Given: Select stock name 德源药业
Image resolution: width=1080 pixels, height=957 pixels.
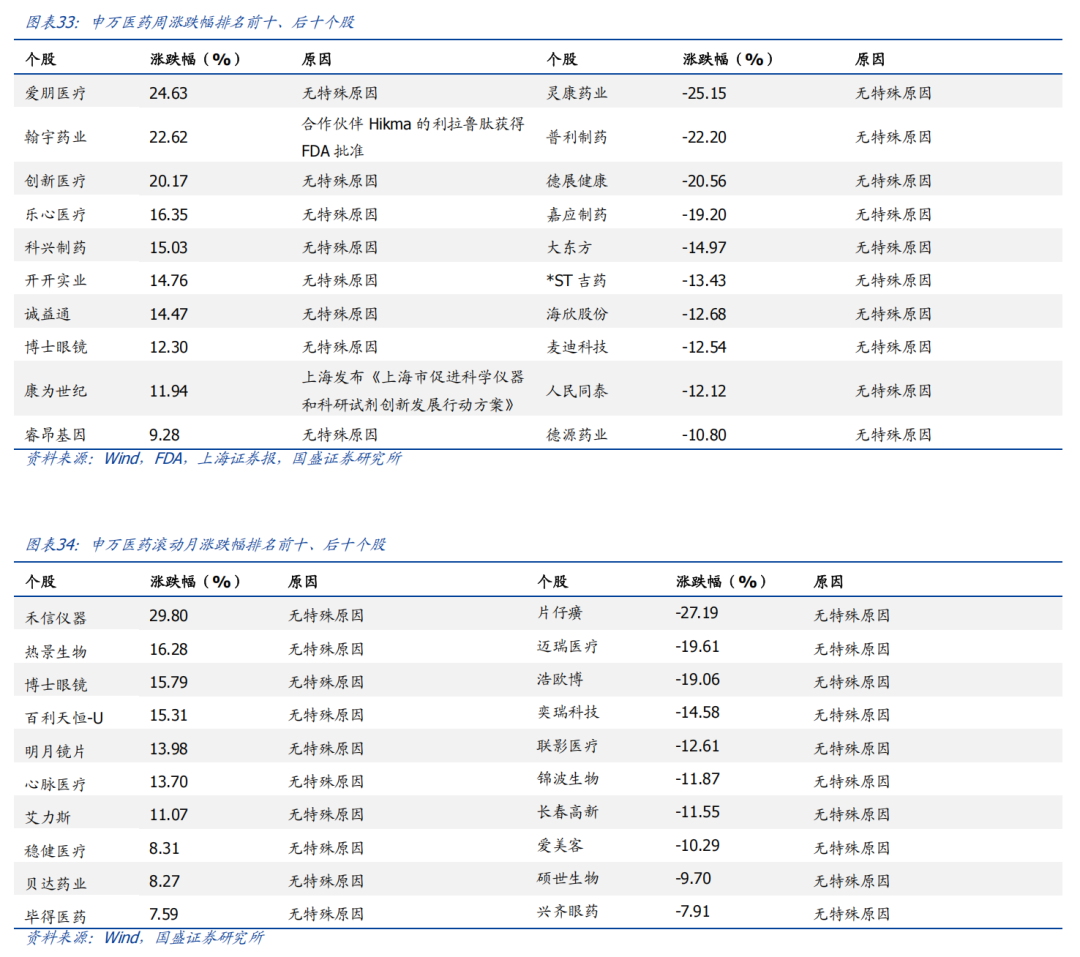Looking at the screenshot, I should [577, 435].
